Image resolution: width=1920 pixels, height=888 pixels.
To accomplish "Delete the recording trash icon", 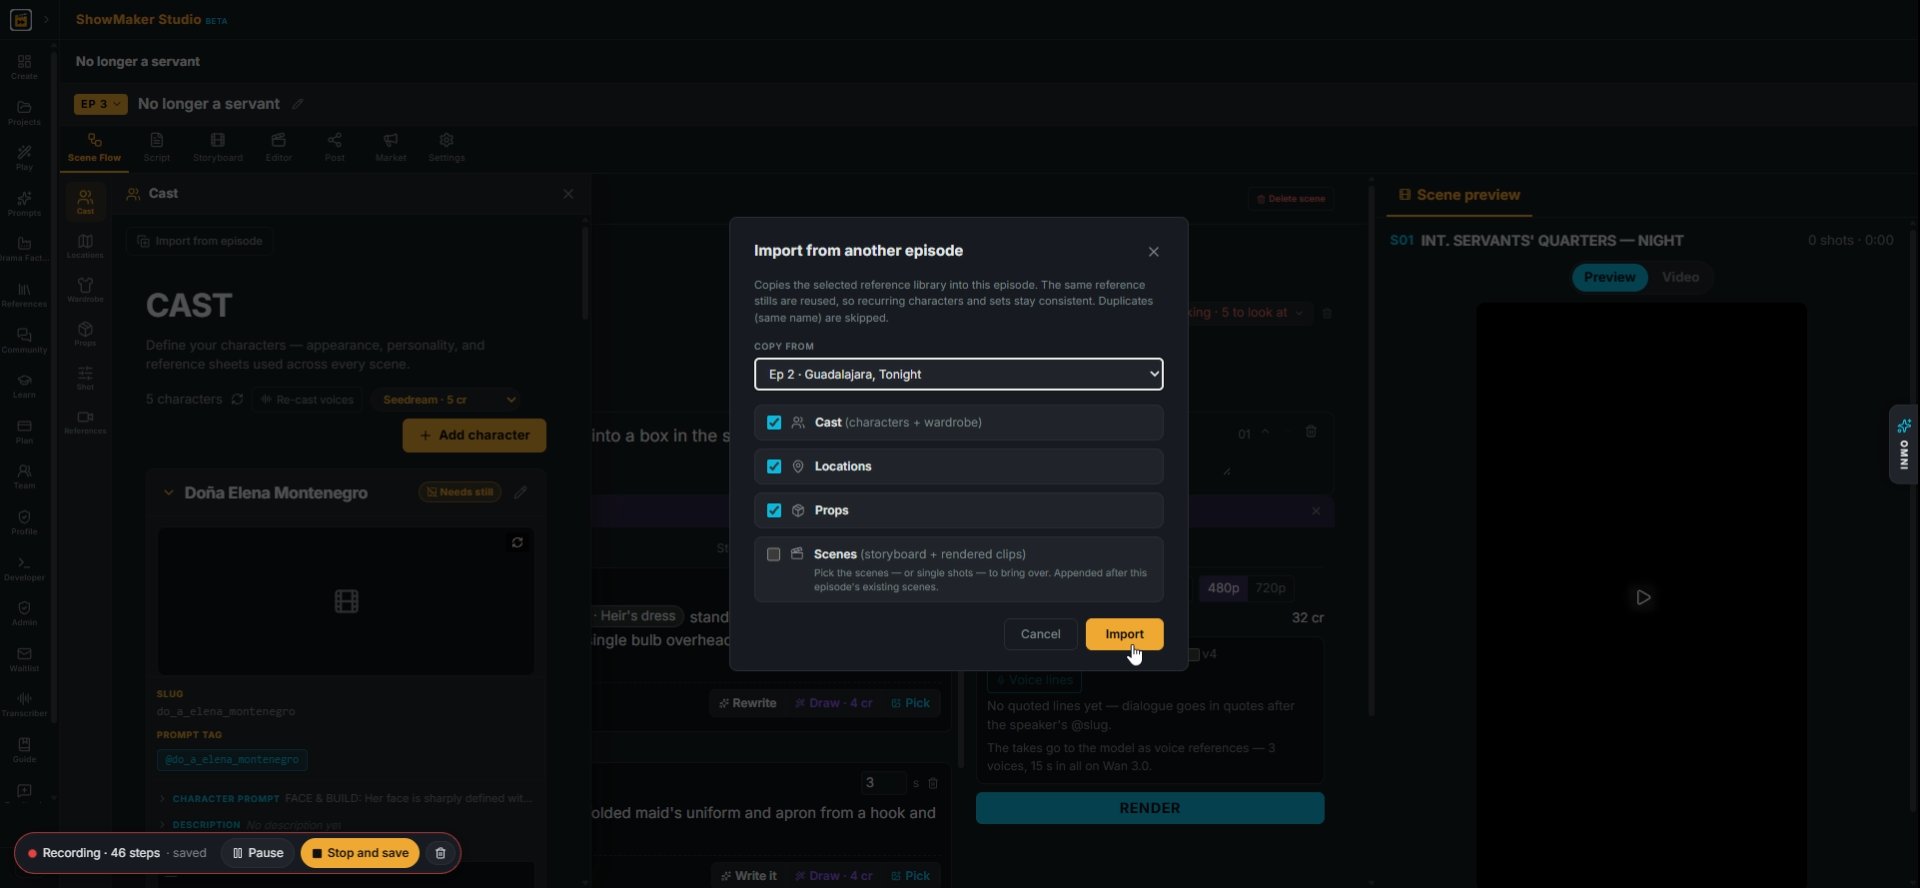I will [440, 853].
